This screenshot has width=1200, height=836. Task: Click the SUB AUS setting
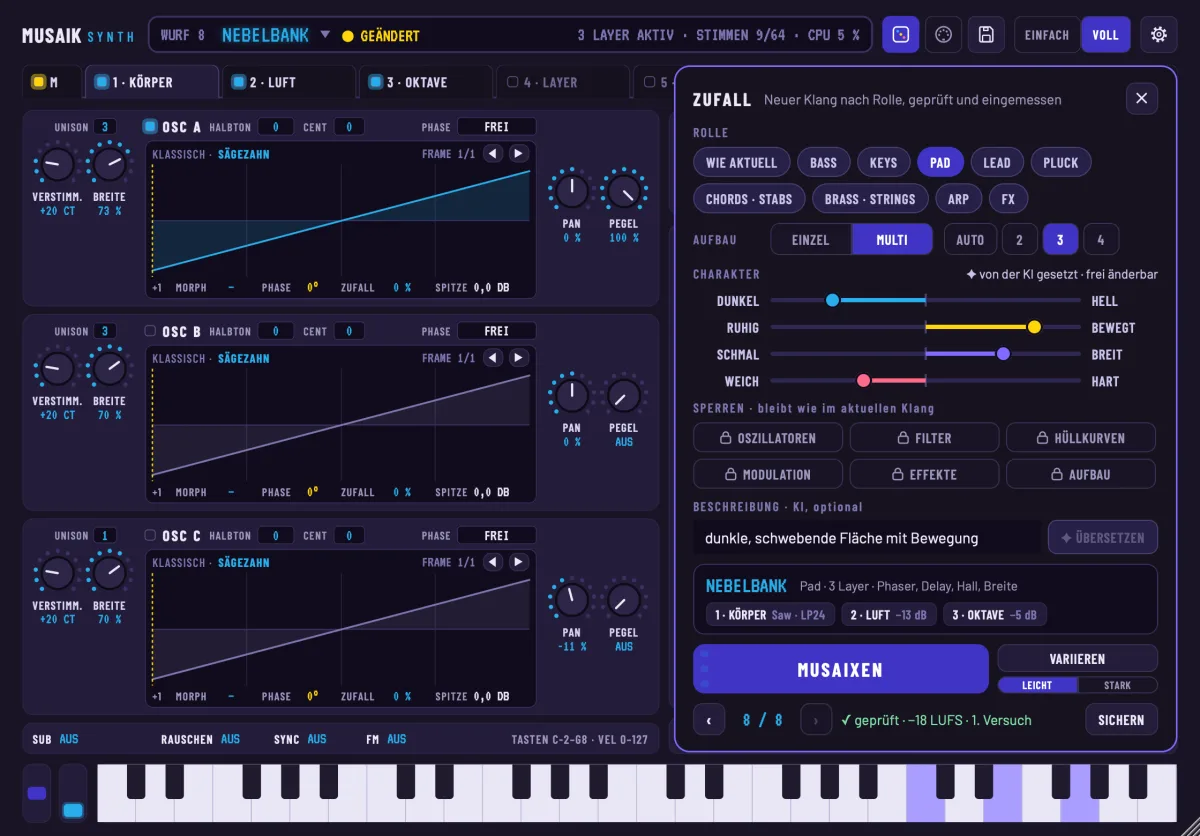[55, 739]
